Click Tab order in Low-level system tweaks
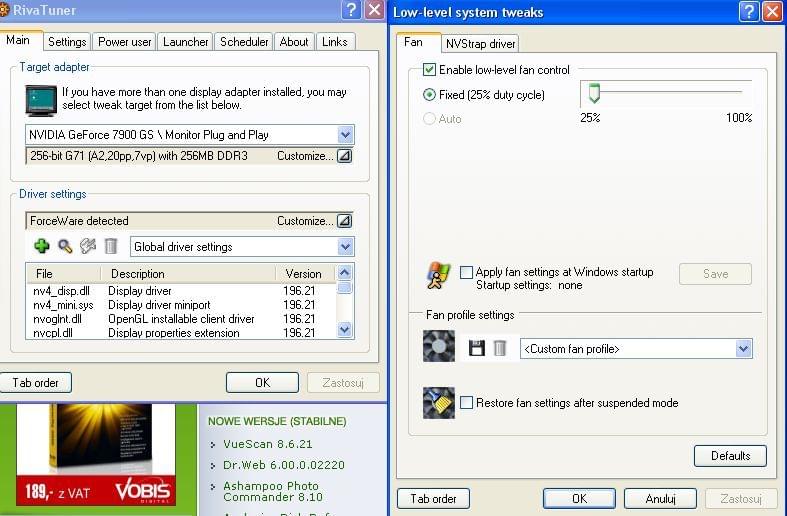 click(x=433, y=498)
